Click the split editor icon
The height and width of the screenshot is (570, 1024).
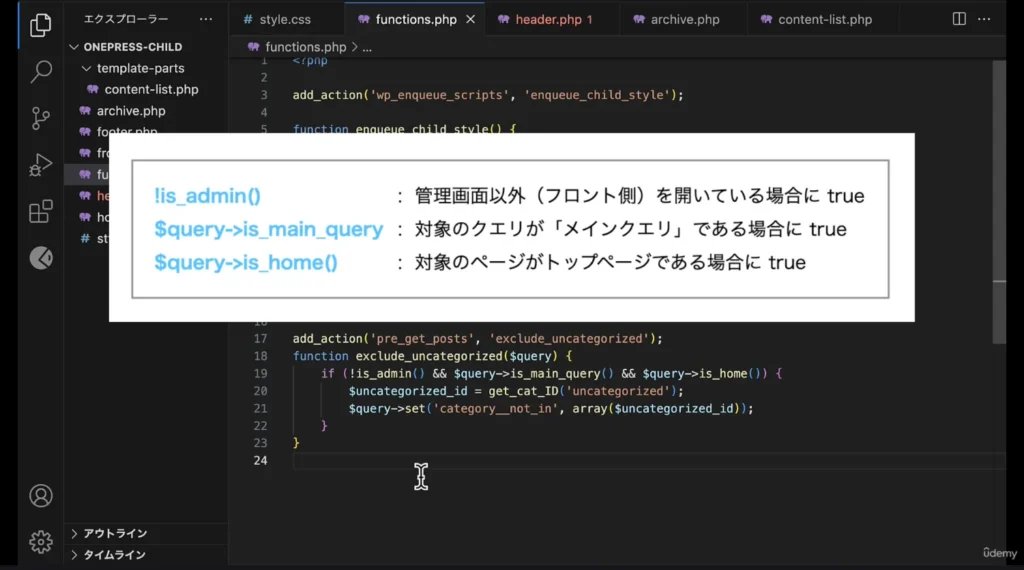(959, 19)
